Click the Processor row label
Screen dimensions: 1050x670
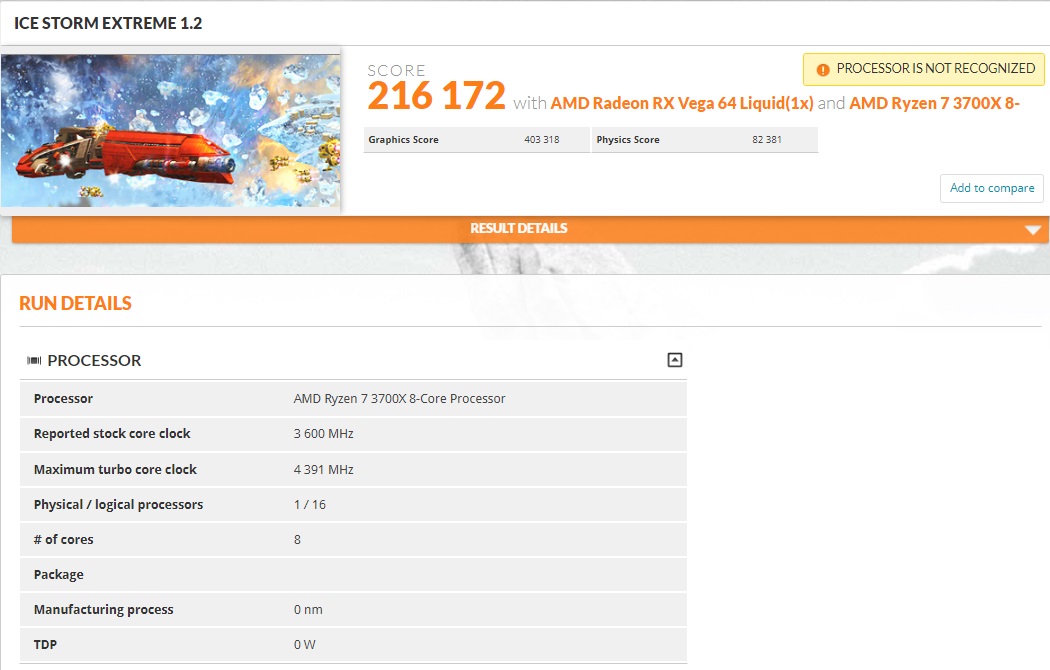63,398
